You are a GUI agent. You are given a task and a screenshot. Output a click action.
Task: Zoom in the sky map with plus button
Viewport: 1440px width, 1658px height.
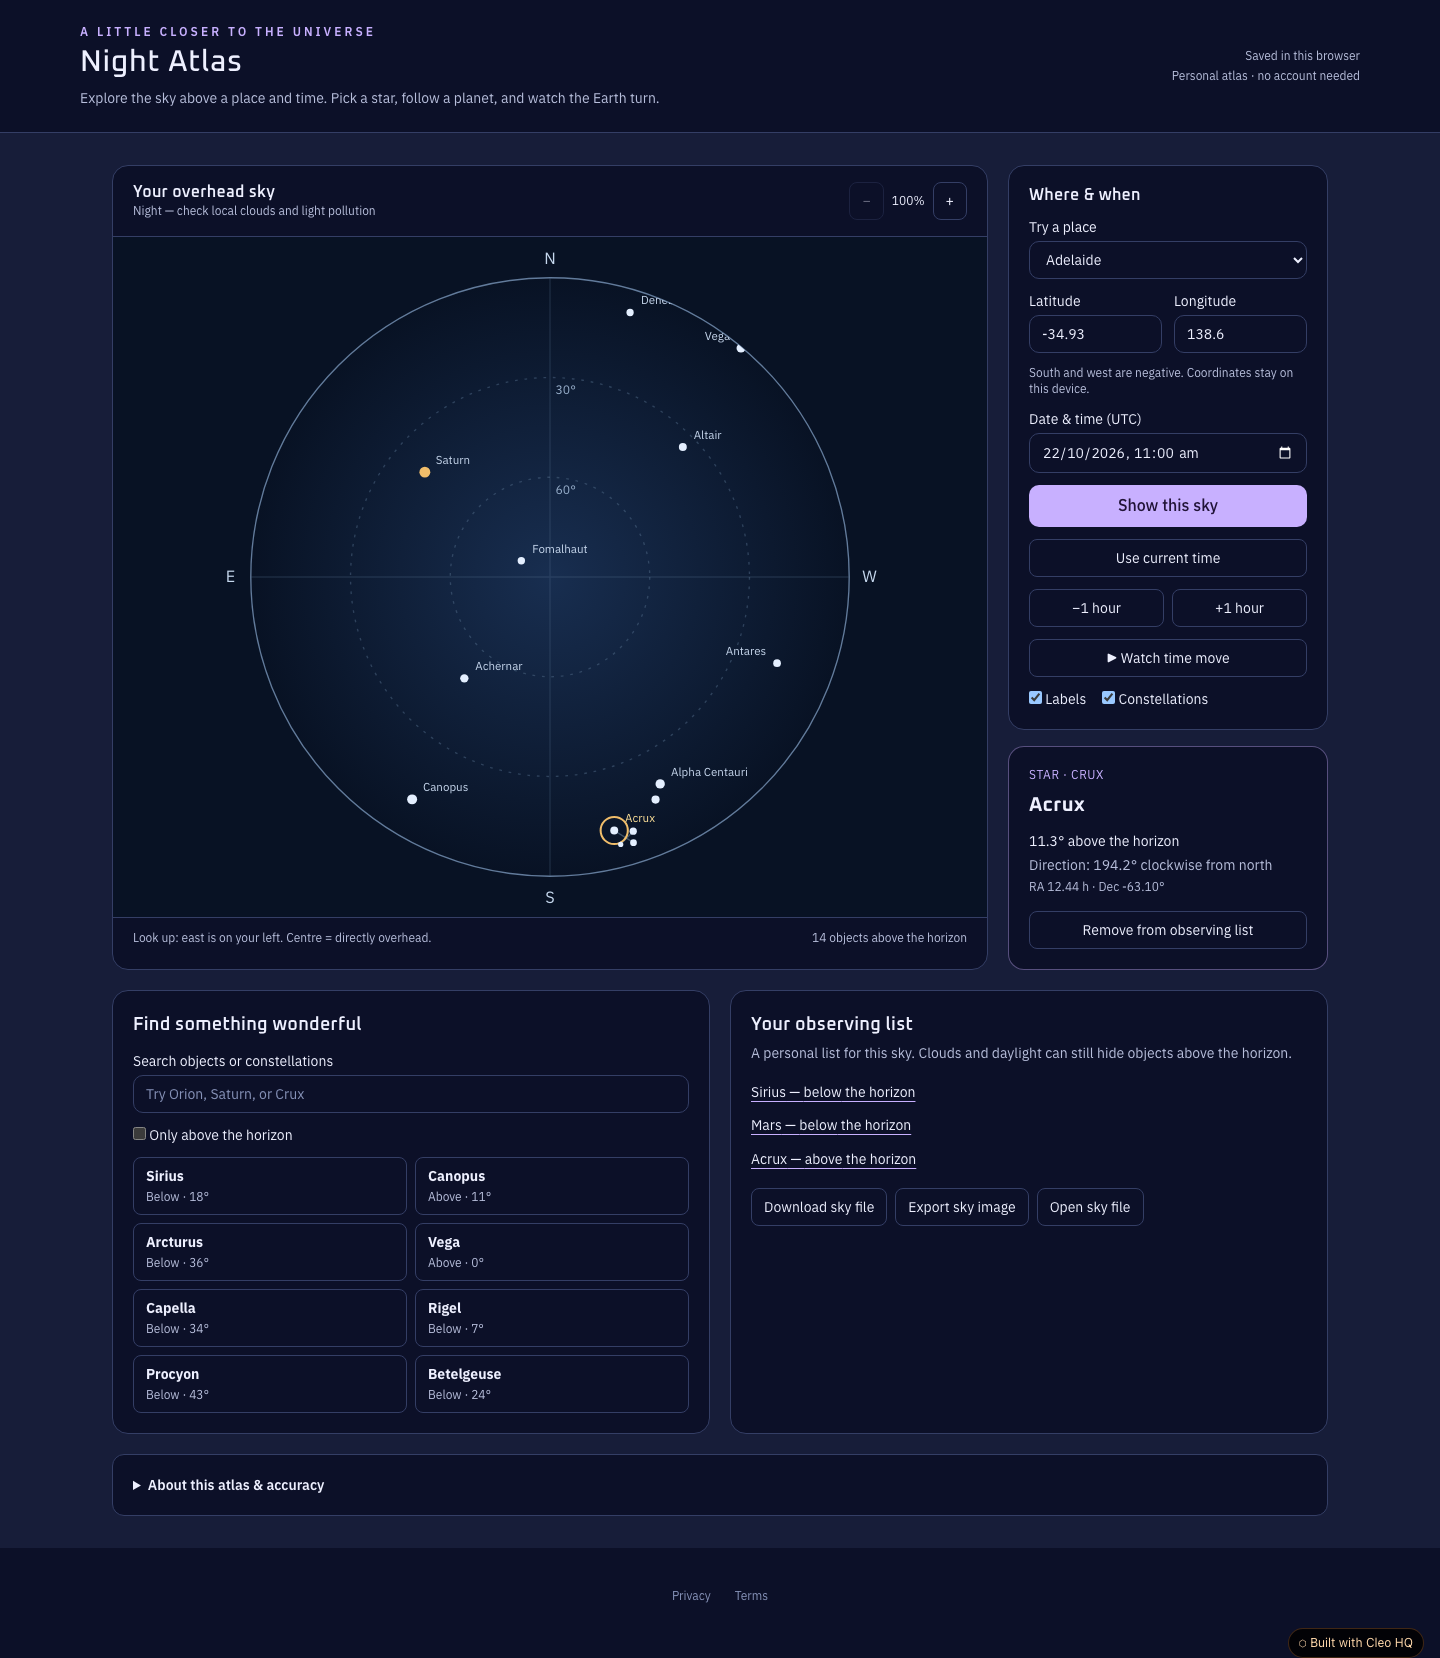pos(950,201)
